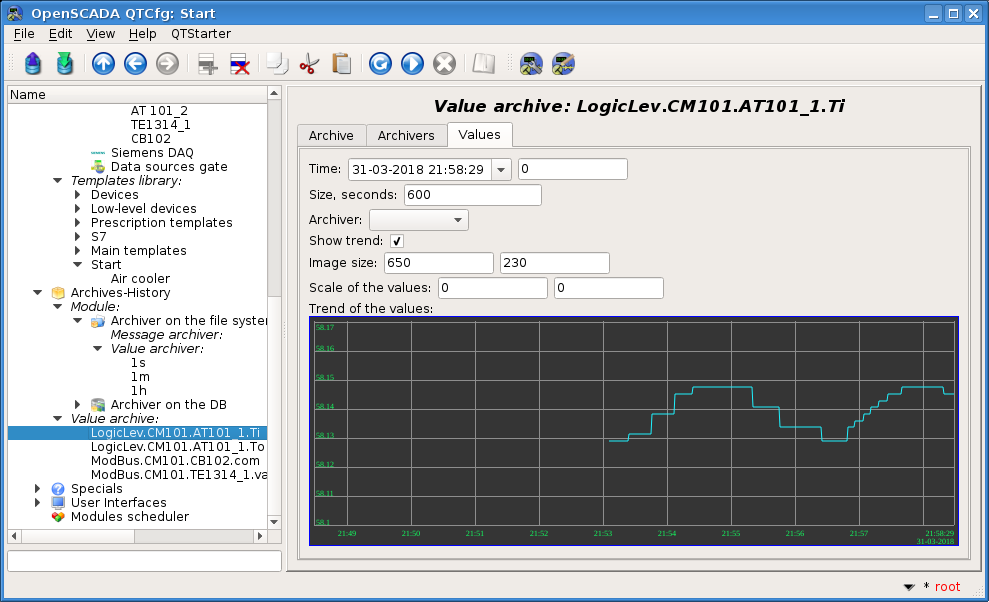Screen dimensions: 989x602
Task: Open the Help menu
Action: point(143,34)
